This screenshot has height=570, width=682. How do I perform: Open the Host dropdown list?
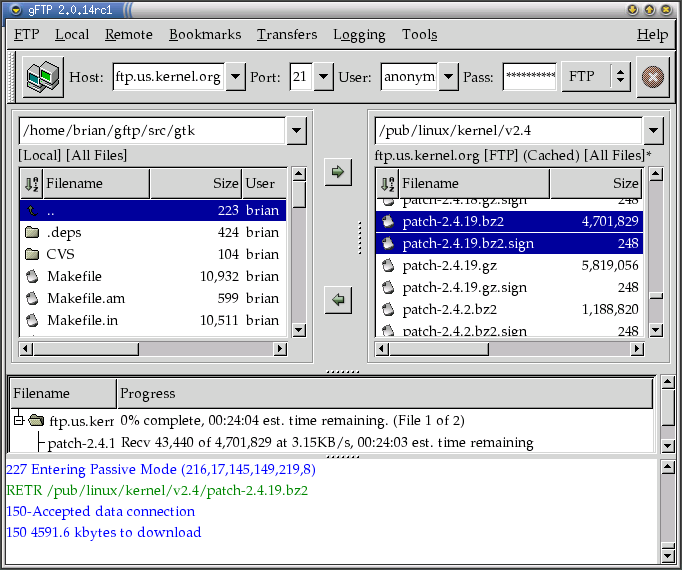tap(235, 76)
